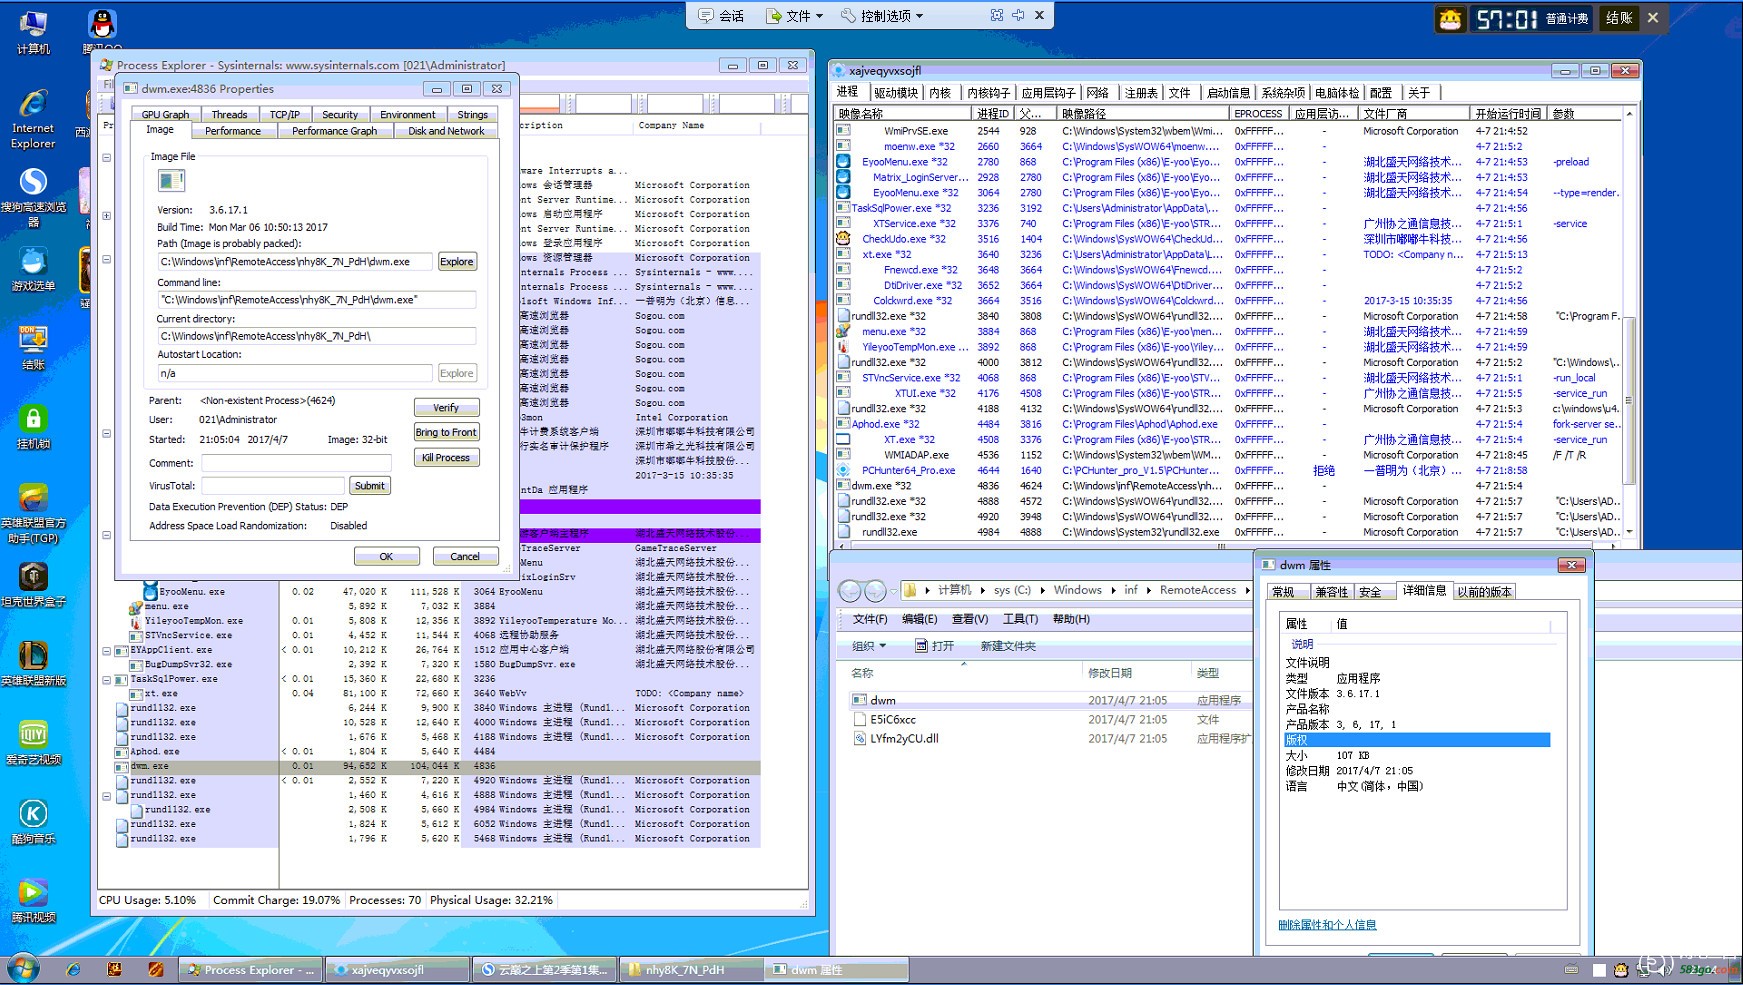
Task: Launch Internet Explorer from the desktop
Action: pyautogui.click(x=33, y=118)
